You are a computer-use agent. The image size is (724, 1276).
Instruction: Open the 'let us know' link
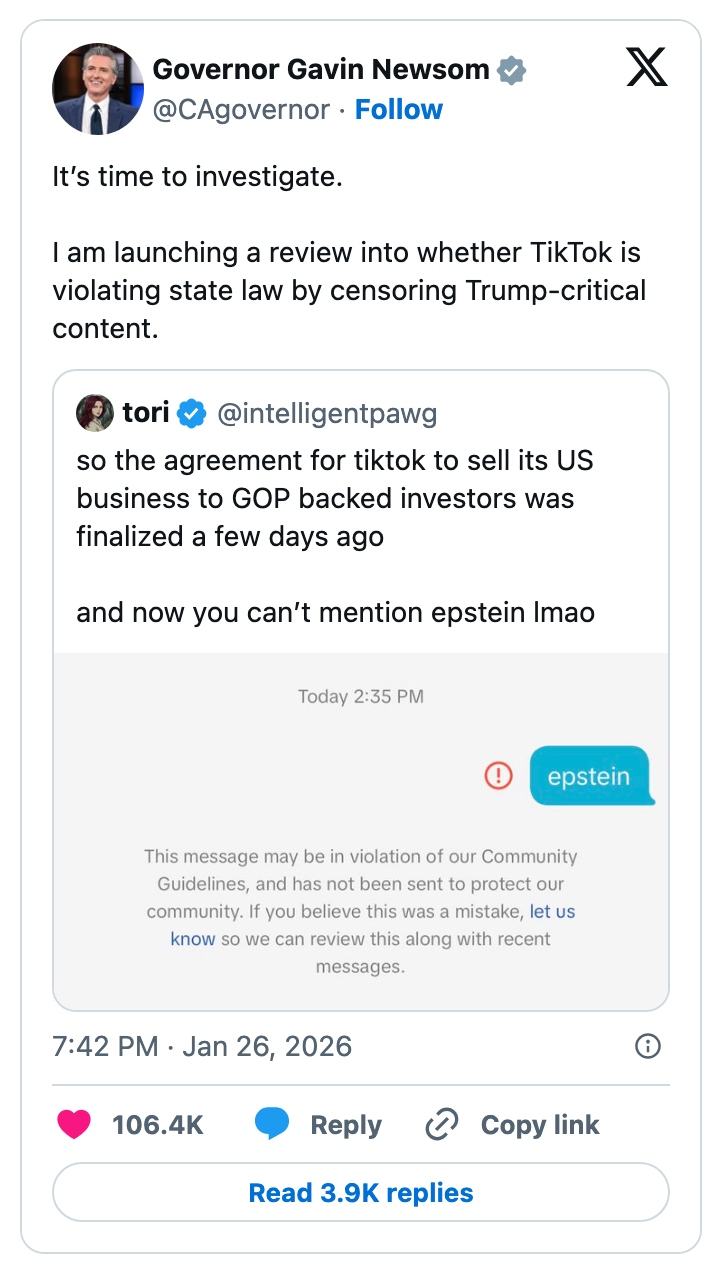(554, 911)
